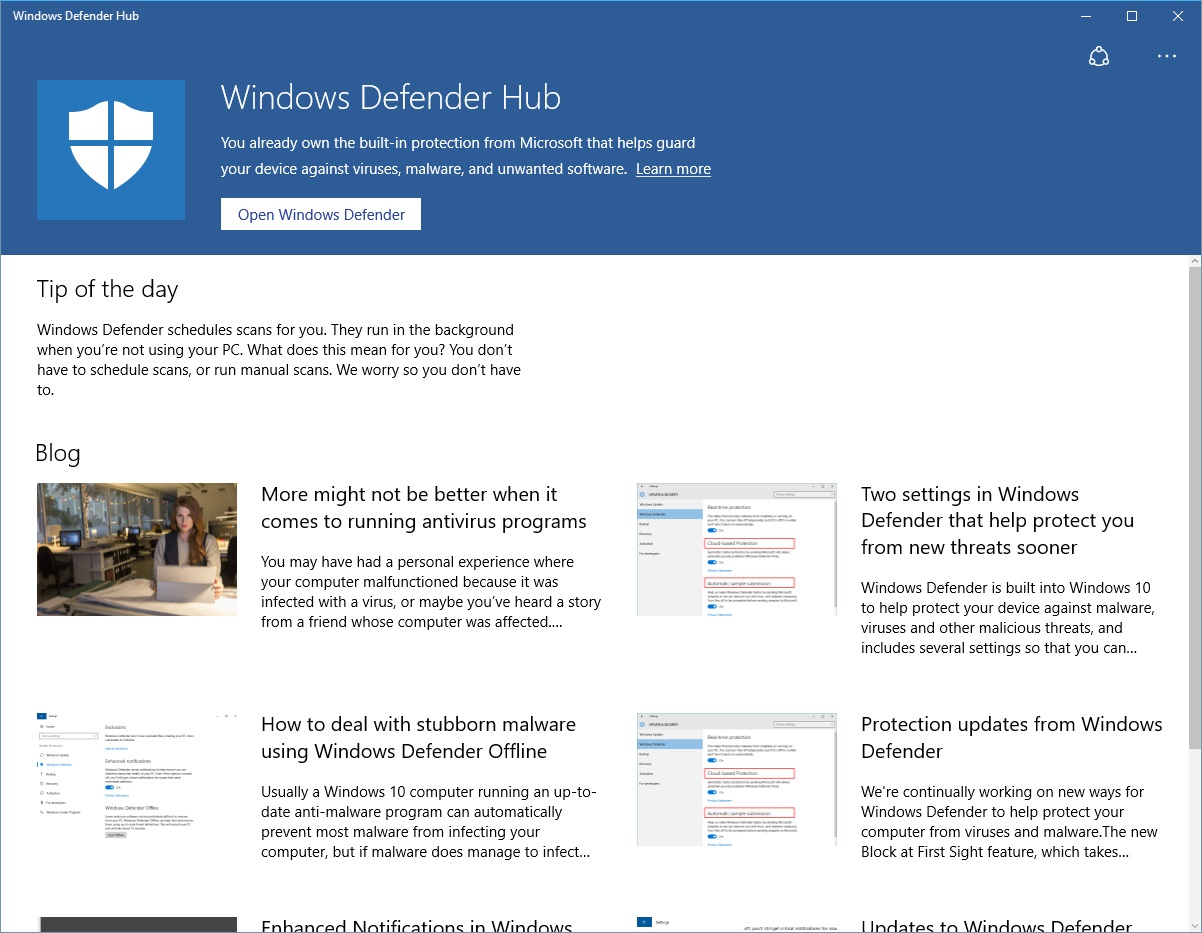Open the Share menu in the title area
This screenshot has width=1202, height=933.
[x=1098, y=56]
